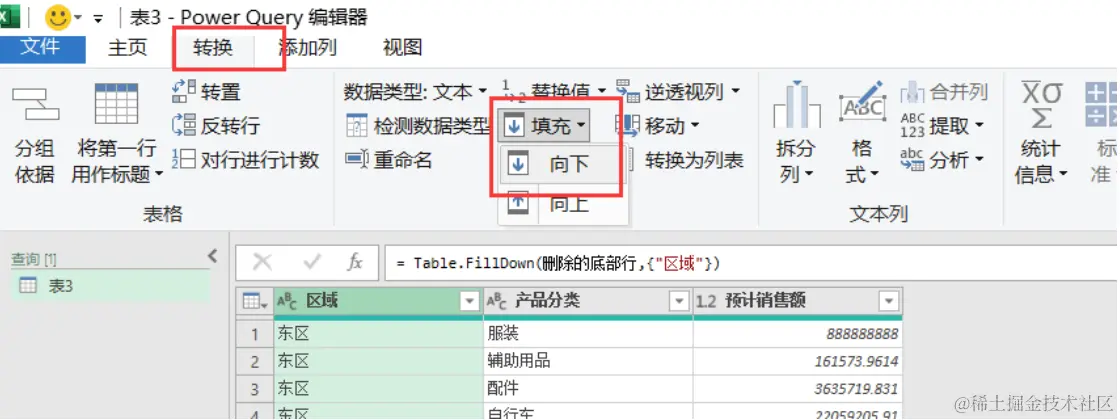The height and width of the screenshot is (420, 1120).
Task: Select 东区 cell in row 3
Action: coord(378,388)
